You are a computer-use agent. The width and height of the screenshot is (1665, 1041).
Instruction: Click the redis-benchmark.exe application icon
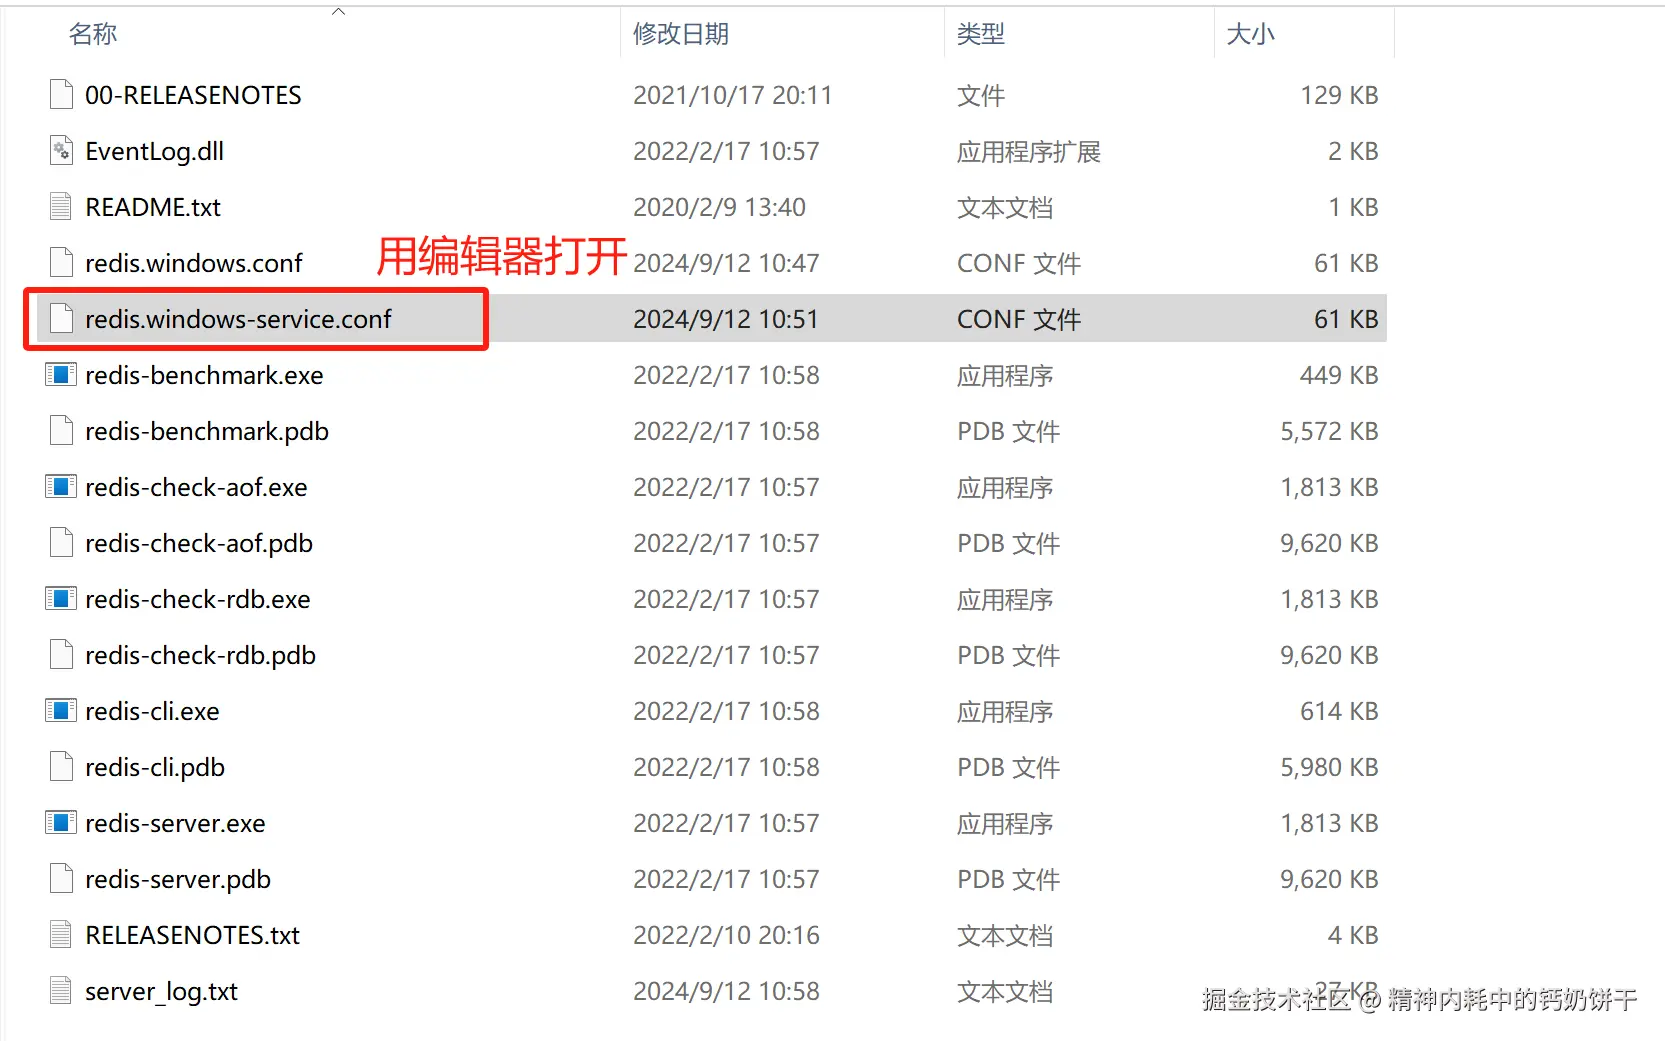(61, 375)
